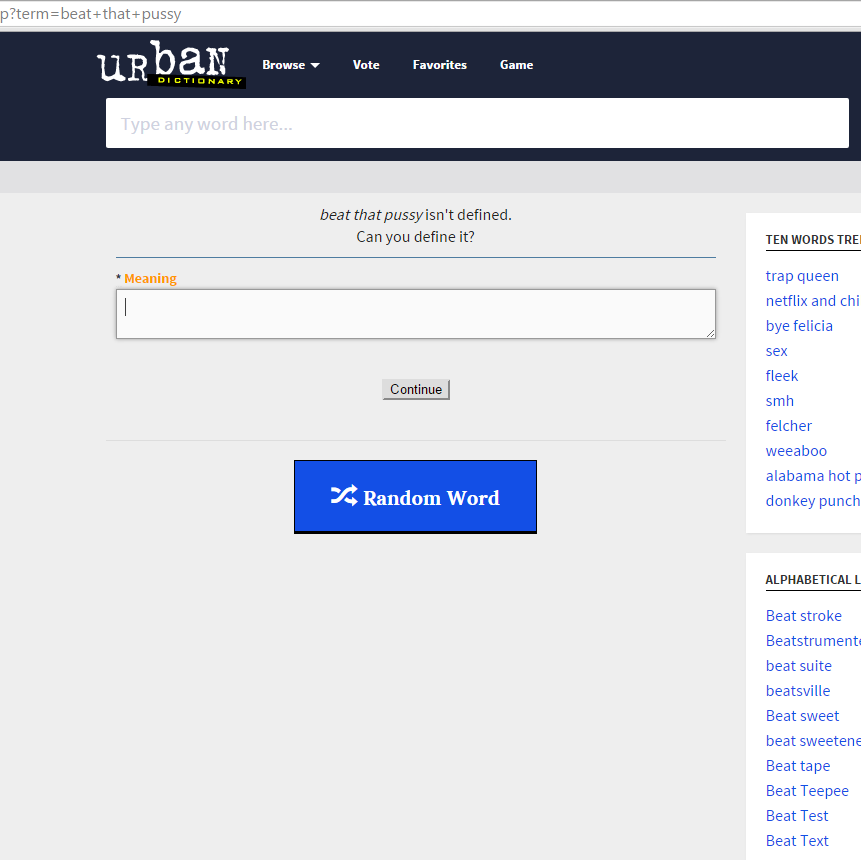The height and width of the screenshot is (860, 861).
Task: Open alphabetical entry 'beat sweetener'
Action: [x=813, y=741]
